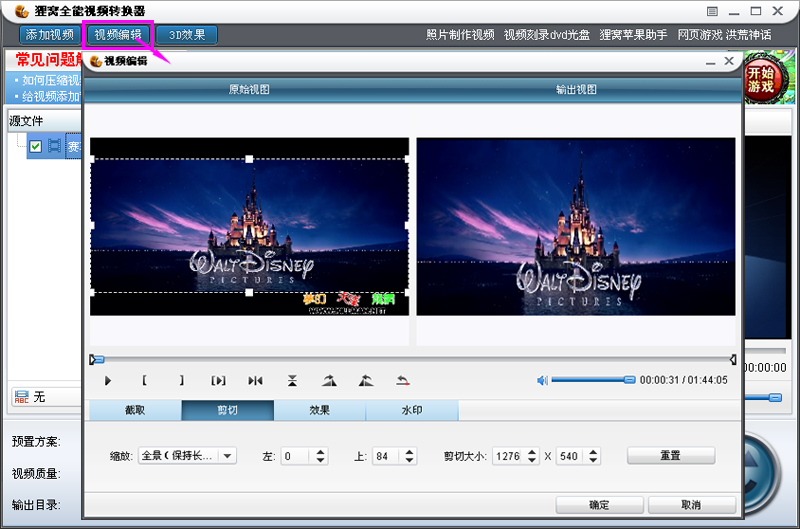Rotate the video counterclockwise 90 degrees
This screenshot has height=529, width=800.
coord(366,381)
